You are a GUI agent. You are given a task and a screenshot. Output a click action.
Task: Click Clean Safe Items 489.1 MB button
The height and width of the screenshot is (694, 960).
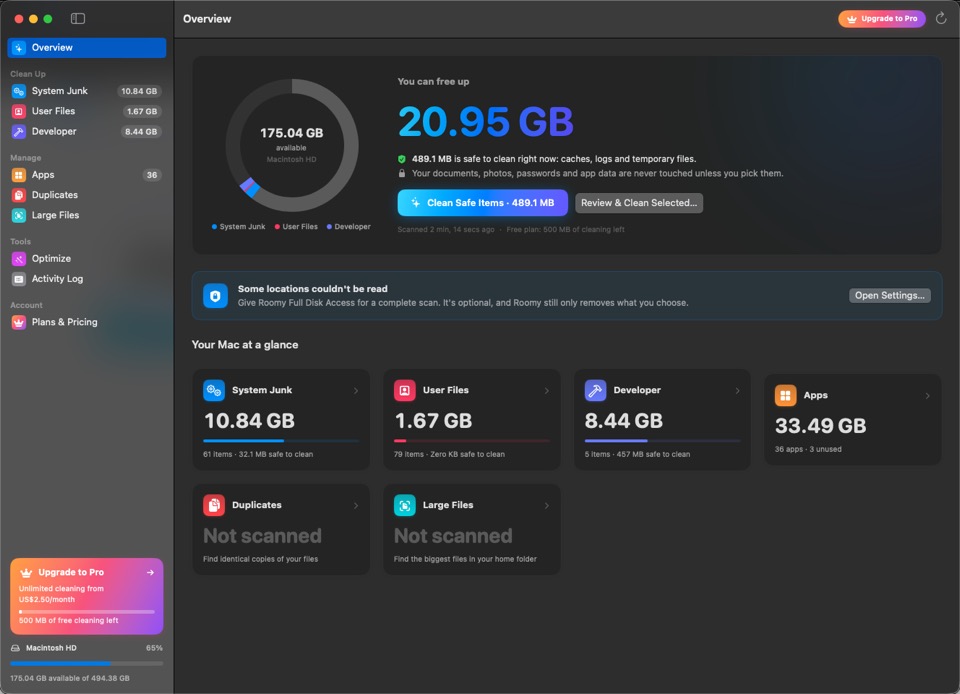point(482,203)
